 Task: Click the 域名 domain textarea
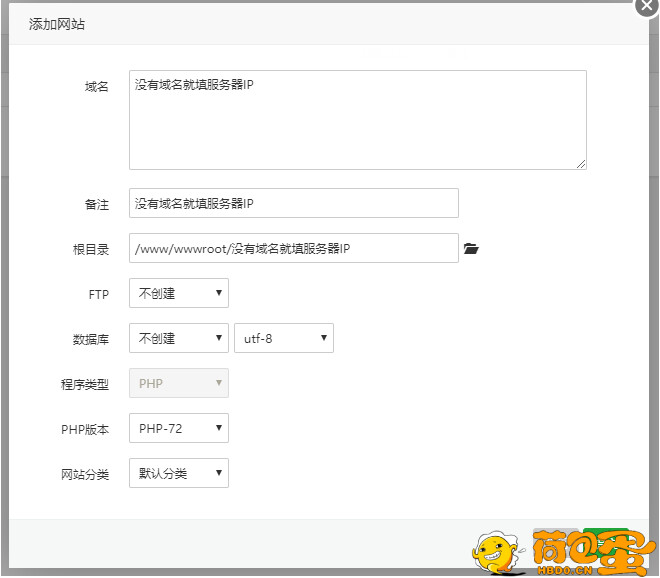(358, 120)
